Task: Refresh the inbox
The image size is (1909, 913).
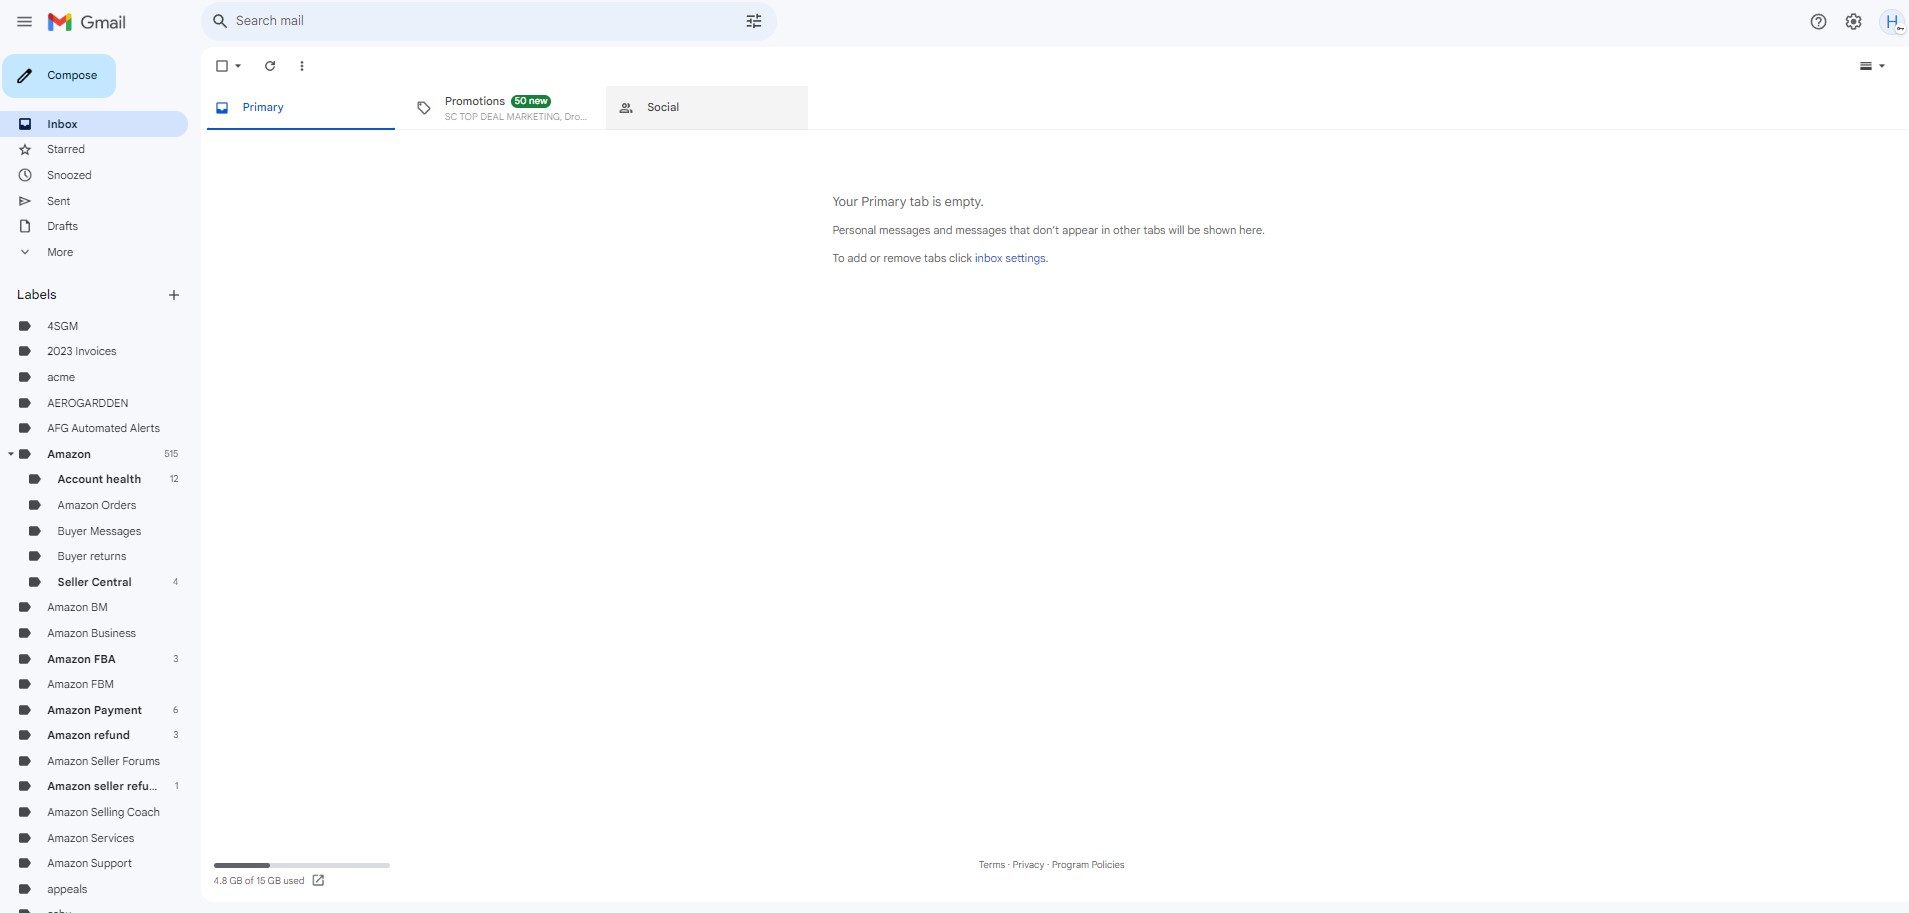Action: 270,66
